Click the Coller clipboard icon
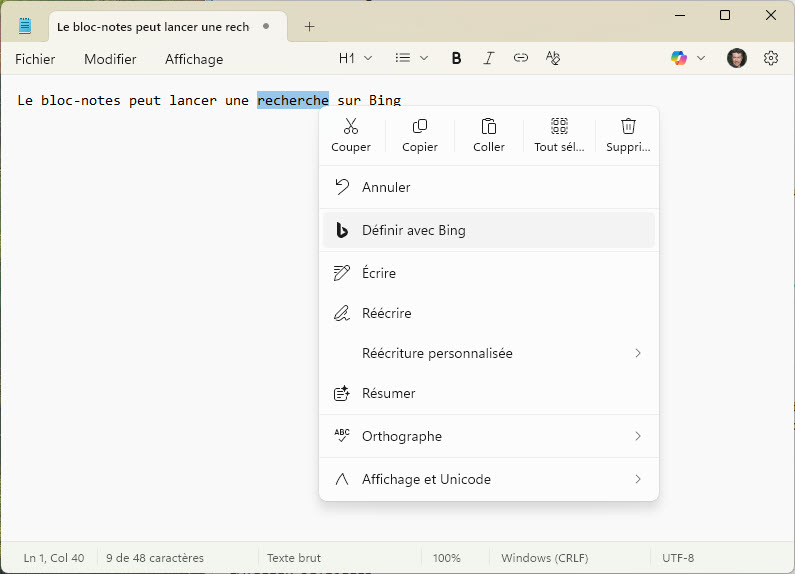This screenshot has height=574, width=795. pyautogui.click(x=489, y=127)
